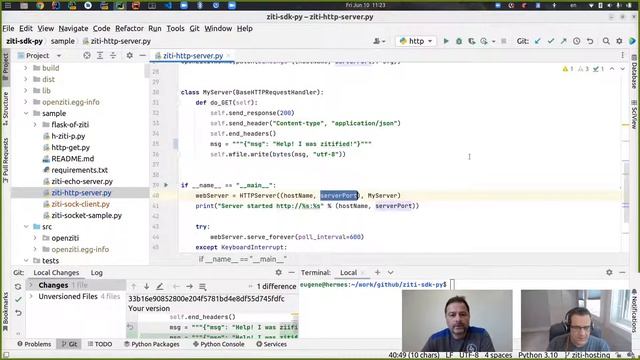640x360 pixels.
Task: Add new terminal tab plus icon
Action: point(377,272)
